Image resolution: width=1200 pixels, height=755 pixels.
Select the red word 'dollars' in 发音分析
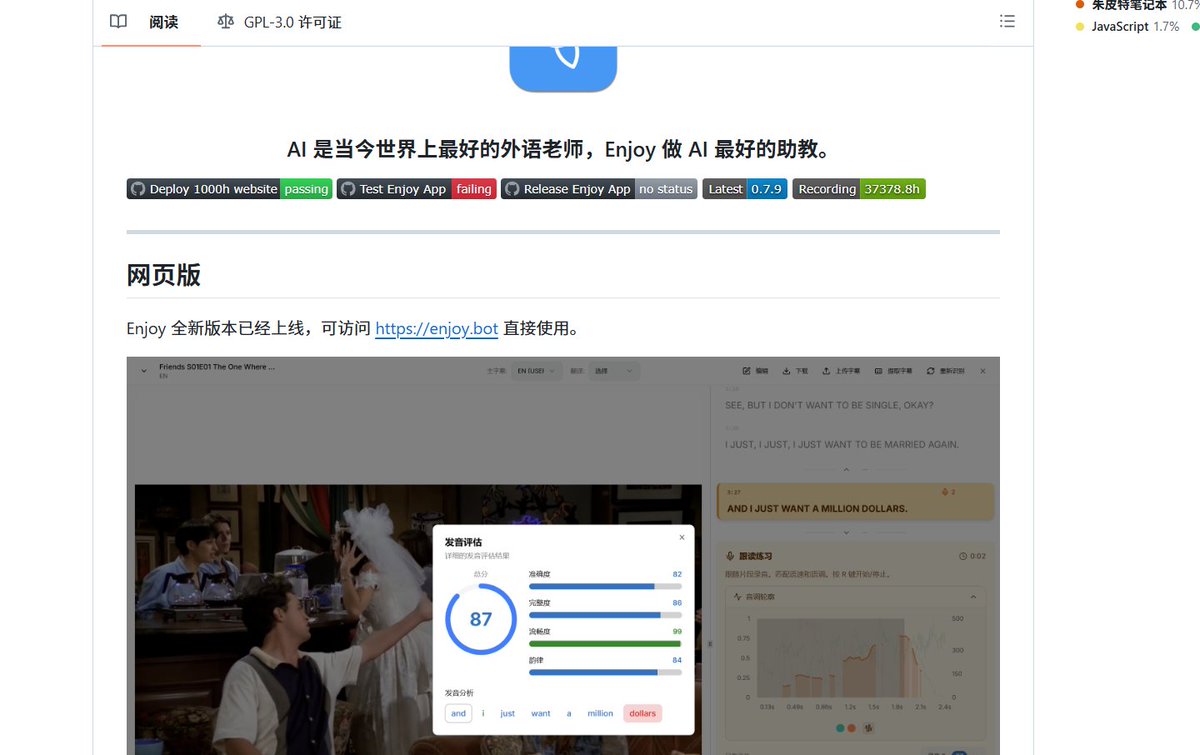643,713
